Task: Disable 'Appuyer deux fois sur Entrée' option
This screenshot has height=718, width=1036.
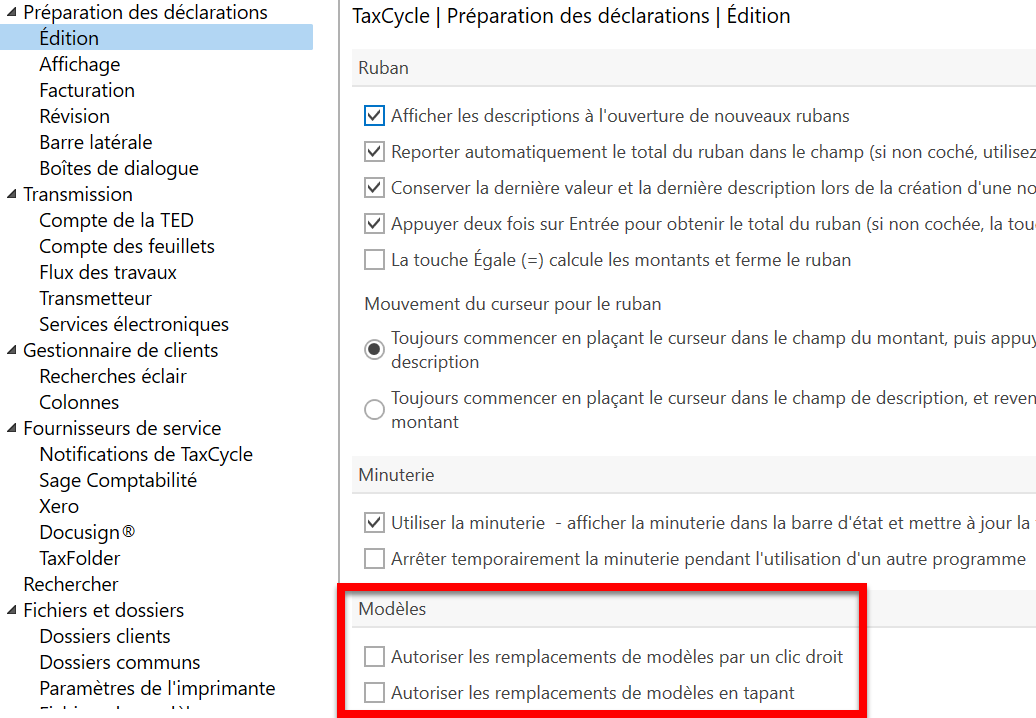Action: pyautogui.click(x=374, y=223)
